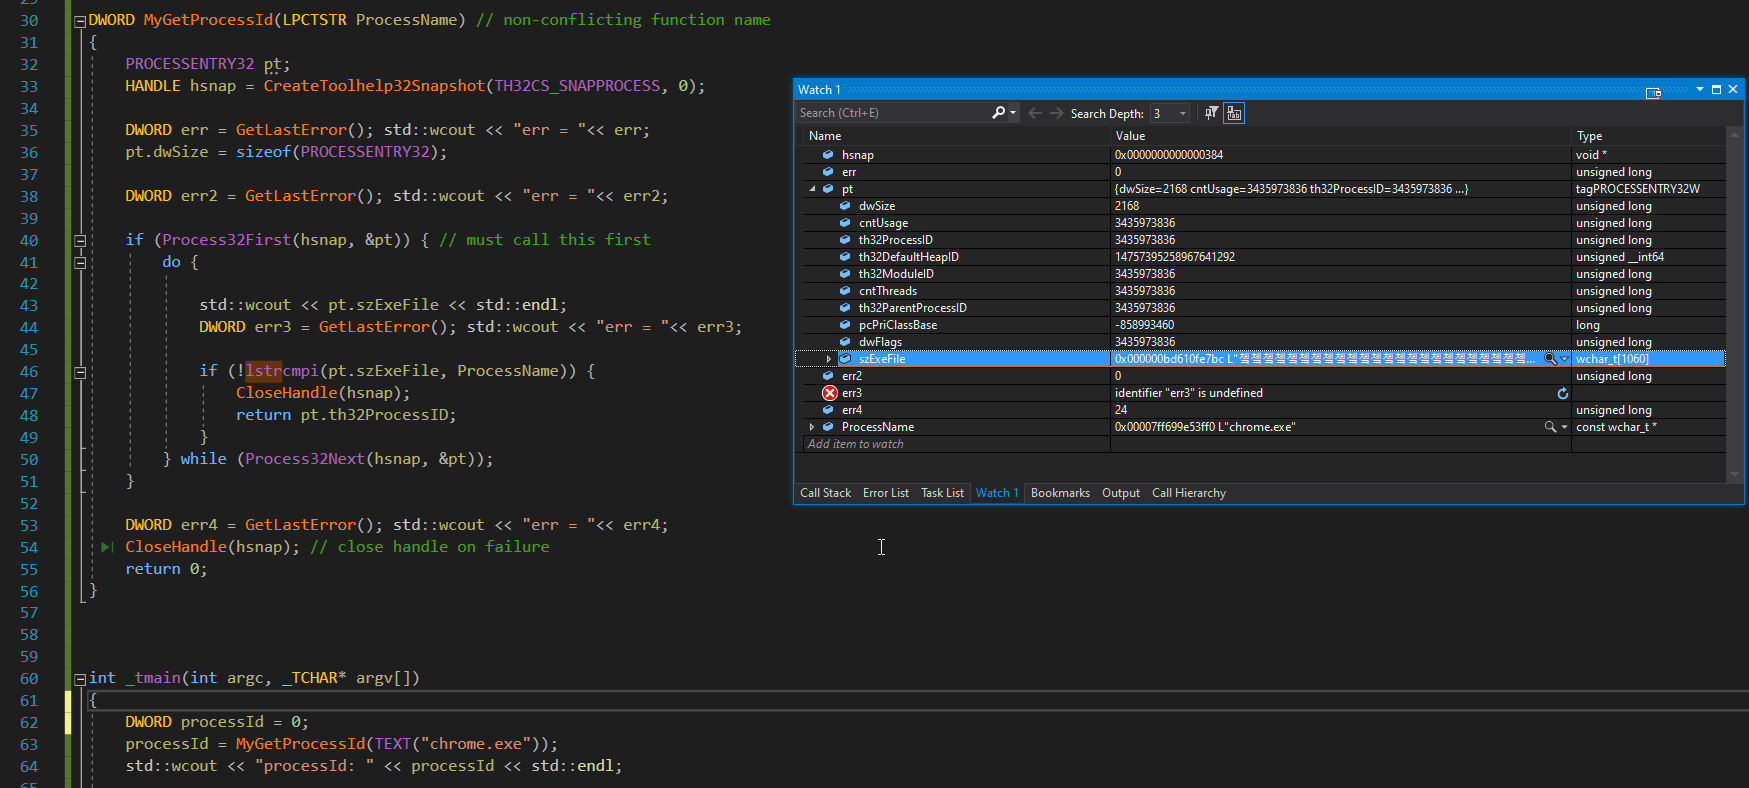Open the window position dropdown in Watch 1 title bar
This screenshot has height=788, width=1749.
1700,90
